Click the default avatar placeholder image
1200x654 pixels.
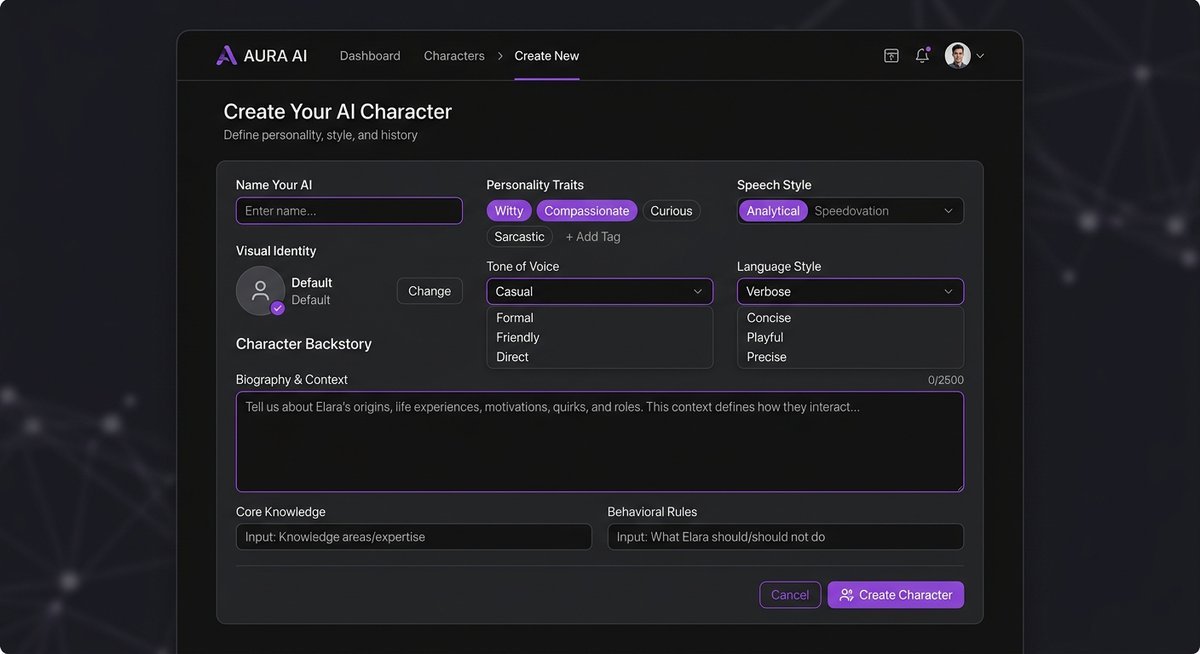tap(260, 291)
